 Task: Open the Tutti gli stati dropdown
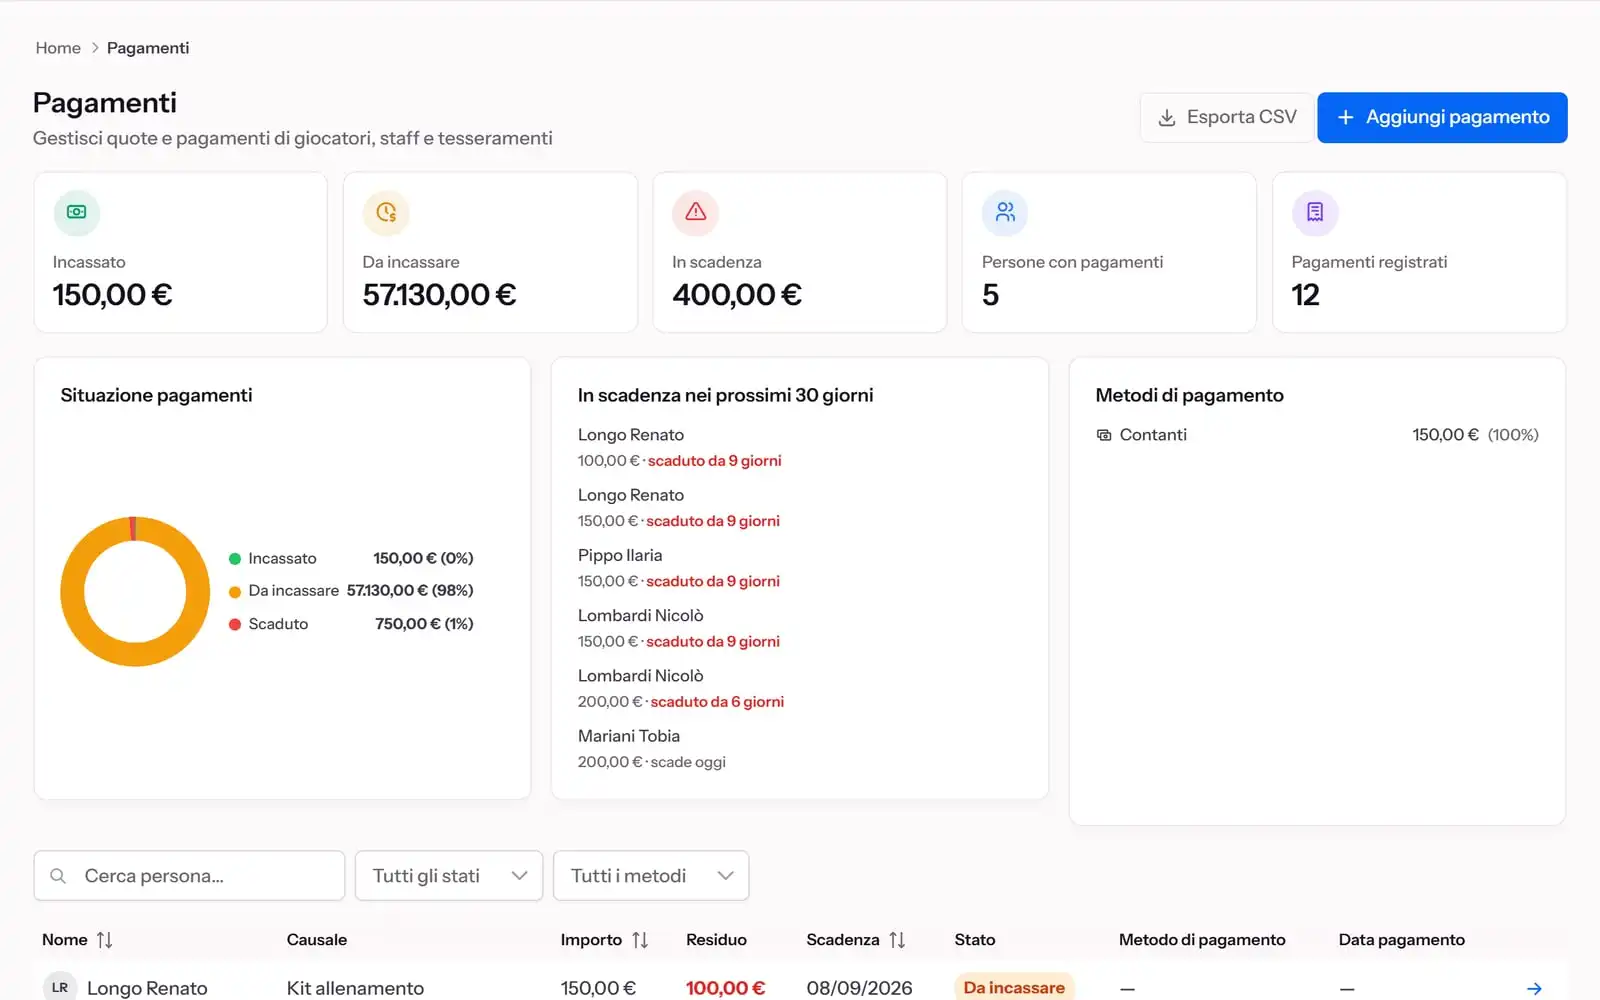(x=449, y=876)
